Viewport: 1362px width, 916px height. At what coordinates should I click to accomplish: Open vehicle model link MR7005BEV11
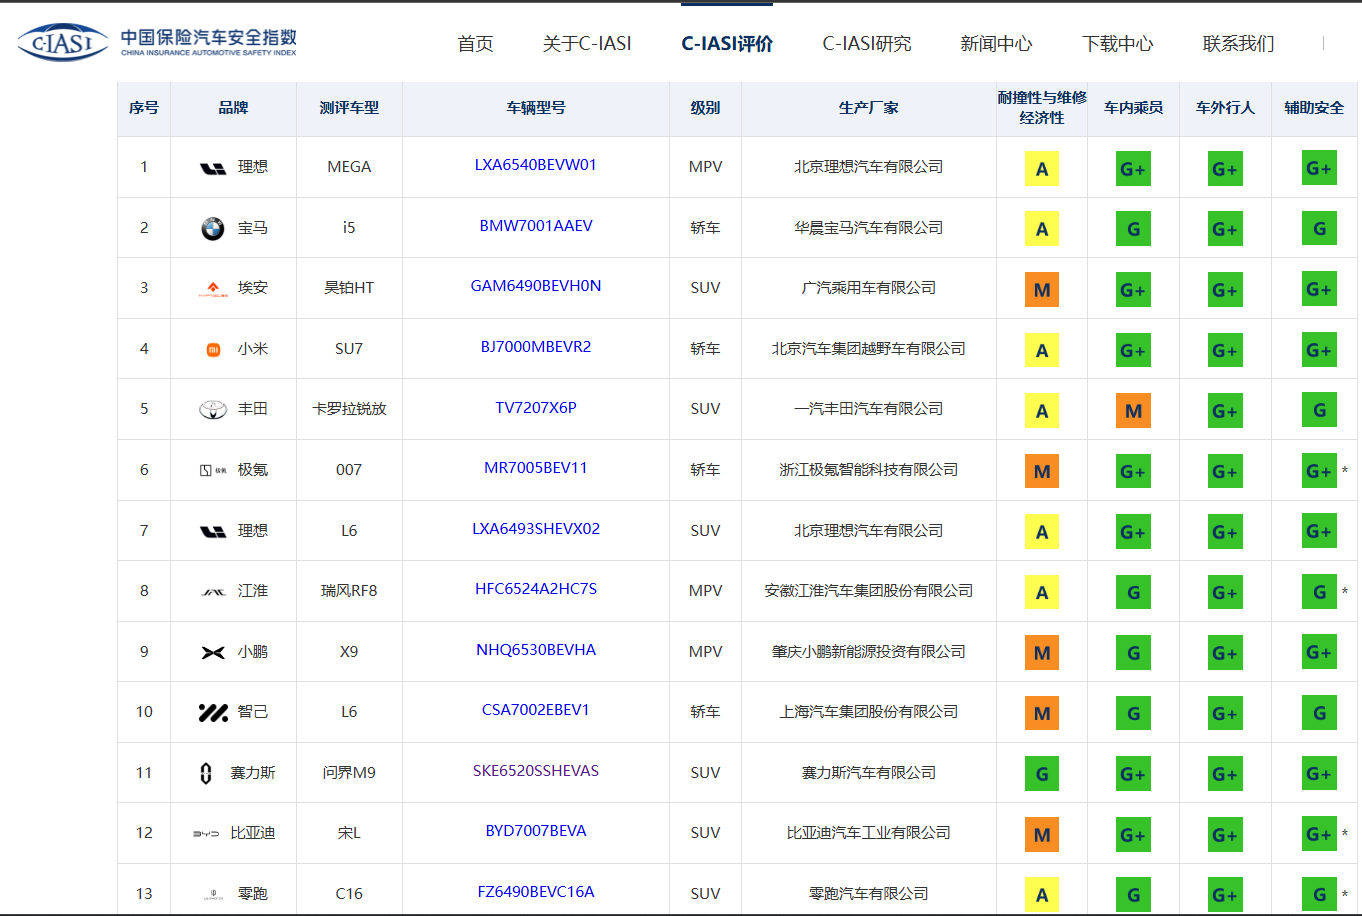[536, 468]
